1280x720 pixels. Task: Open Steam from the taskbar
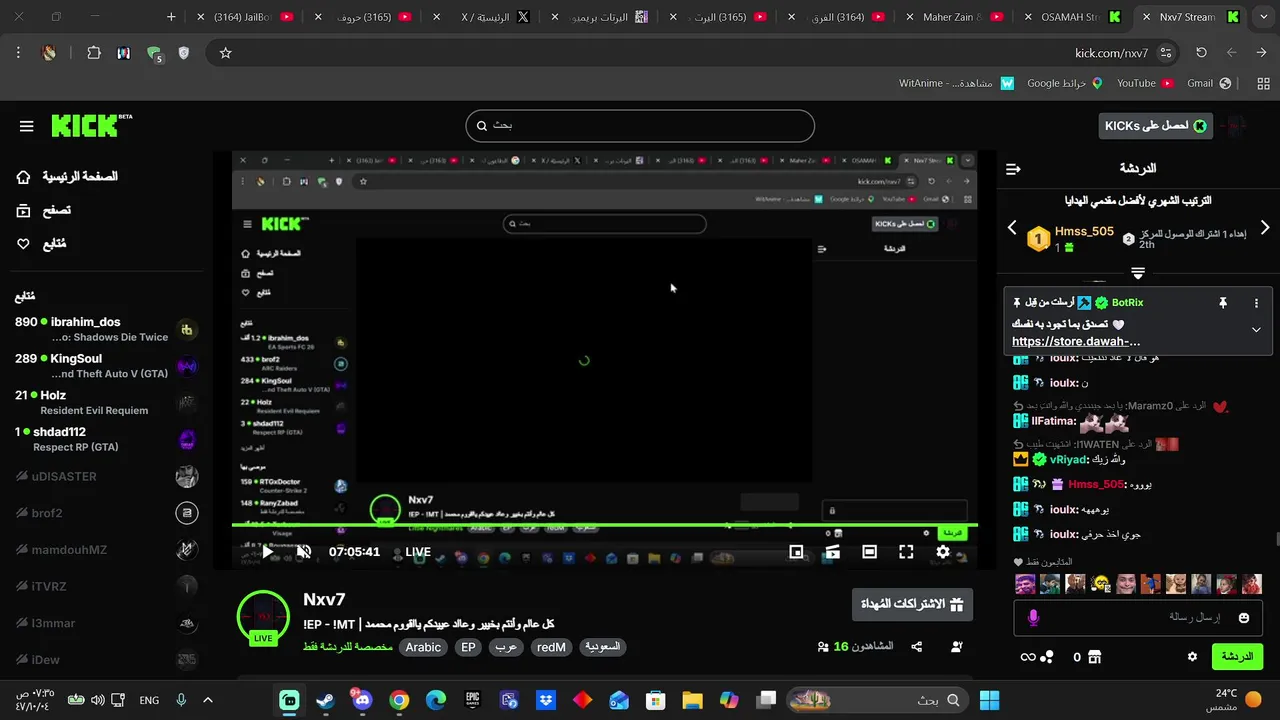pos(326,700)
